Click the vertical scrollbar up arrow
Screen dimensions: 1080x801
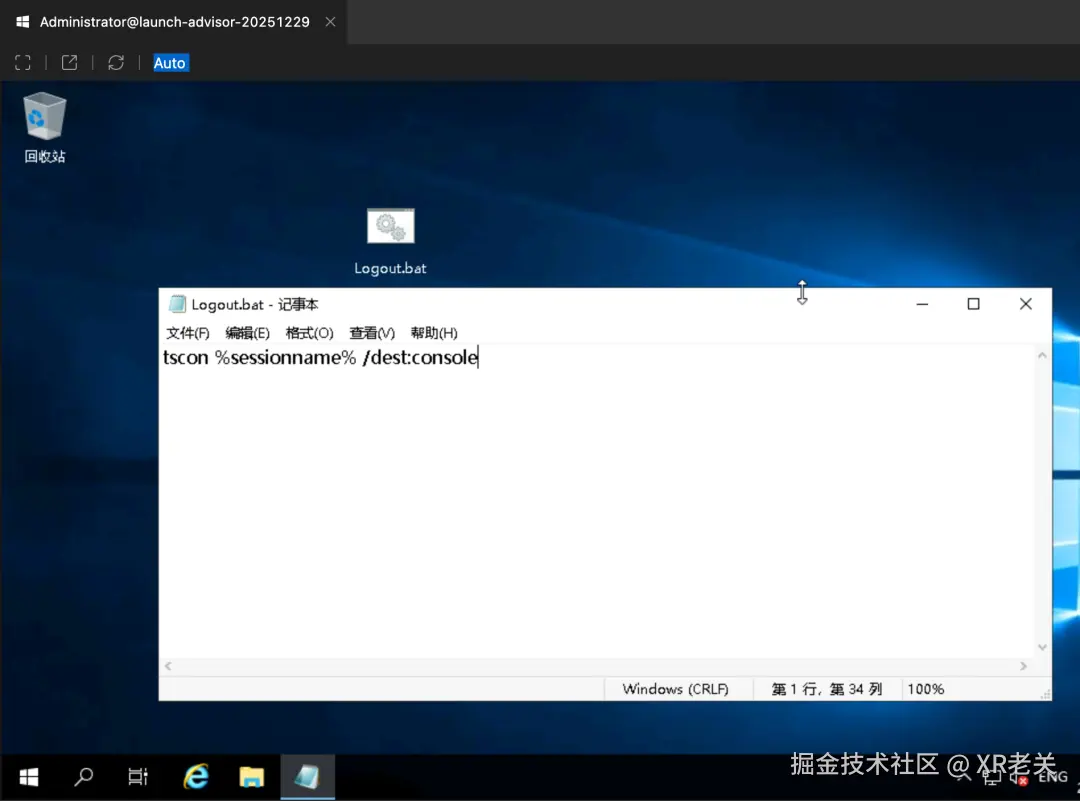click(1042, 355)
